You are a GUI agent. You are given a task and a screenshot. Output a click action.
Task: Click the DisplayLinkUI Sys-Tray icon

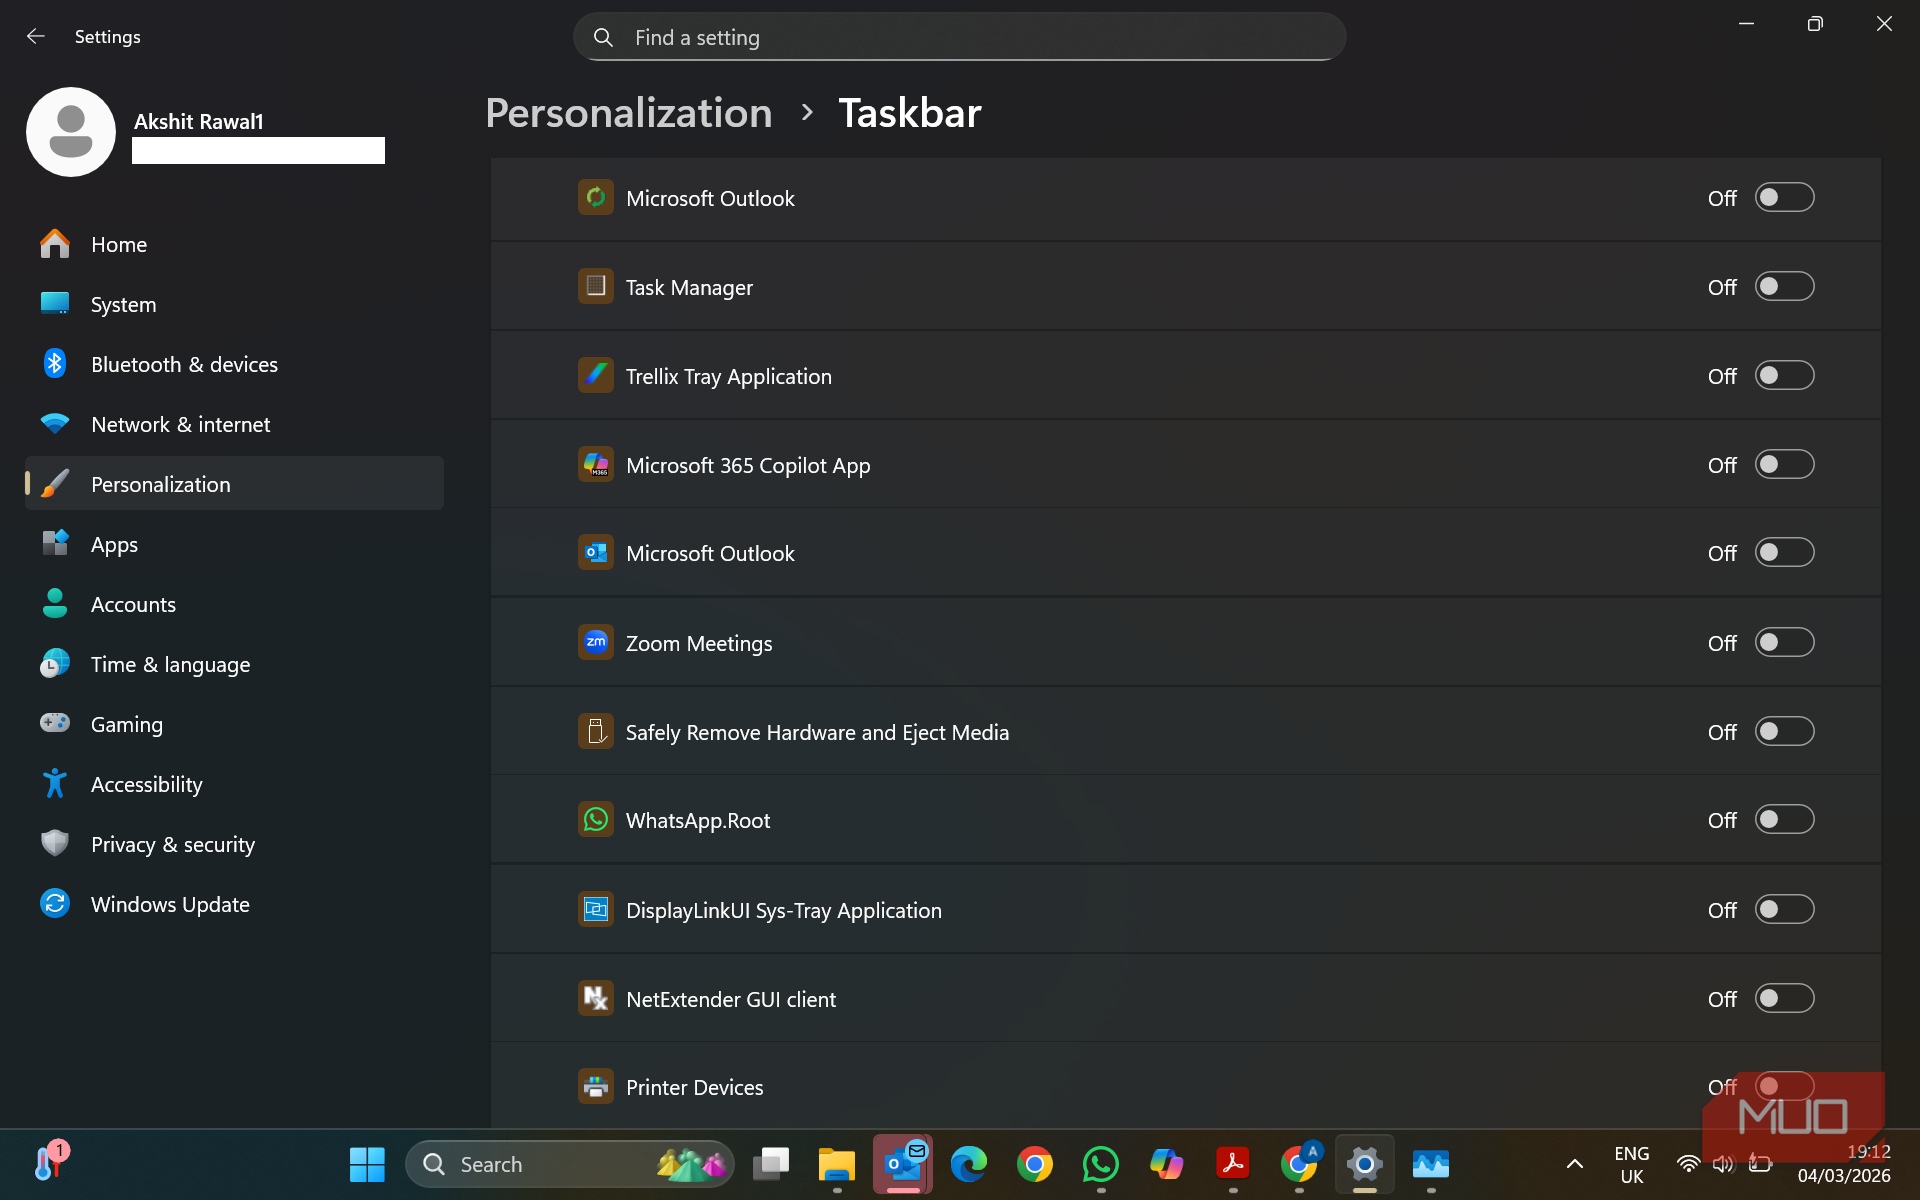[596, 909]
